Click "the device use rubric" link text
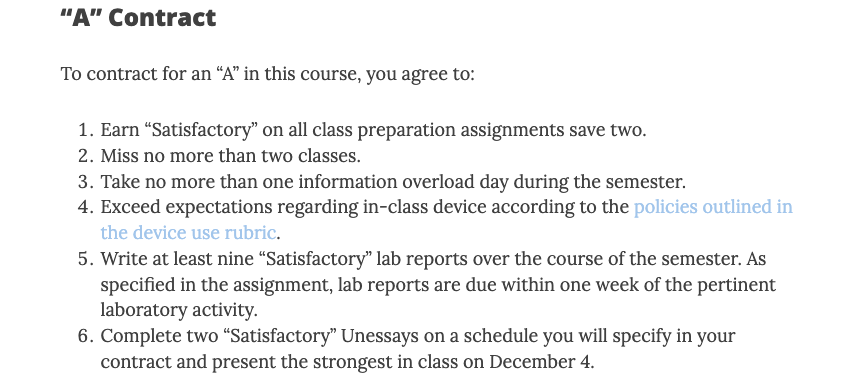The image size is (867, 389). (x=188, y=233)
